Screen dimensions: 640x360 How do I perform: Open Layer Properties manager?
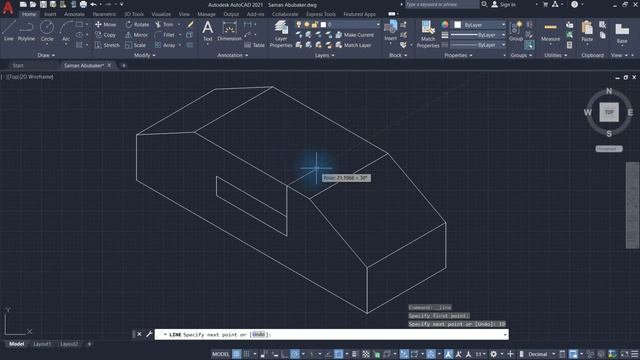click(281, 34)
